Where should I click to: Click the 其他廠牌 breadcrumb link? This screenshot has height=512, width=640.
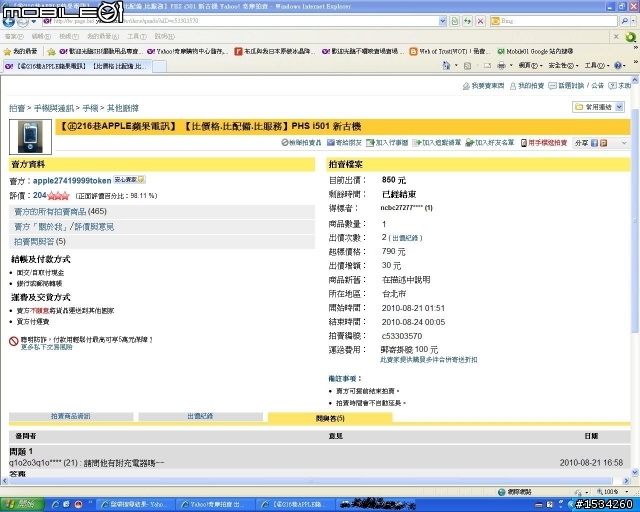[122, 108]
